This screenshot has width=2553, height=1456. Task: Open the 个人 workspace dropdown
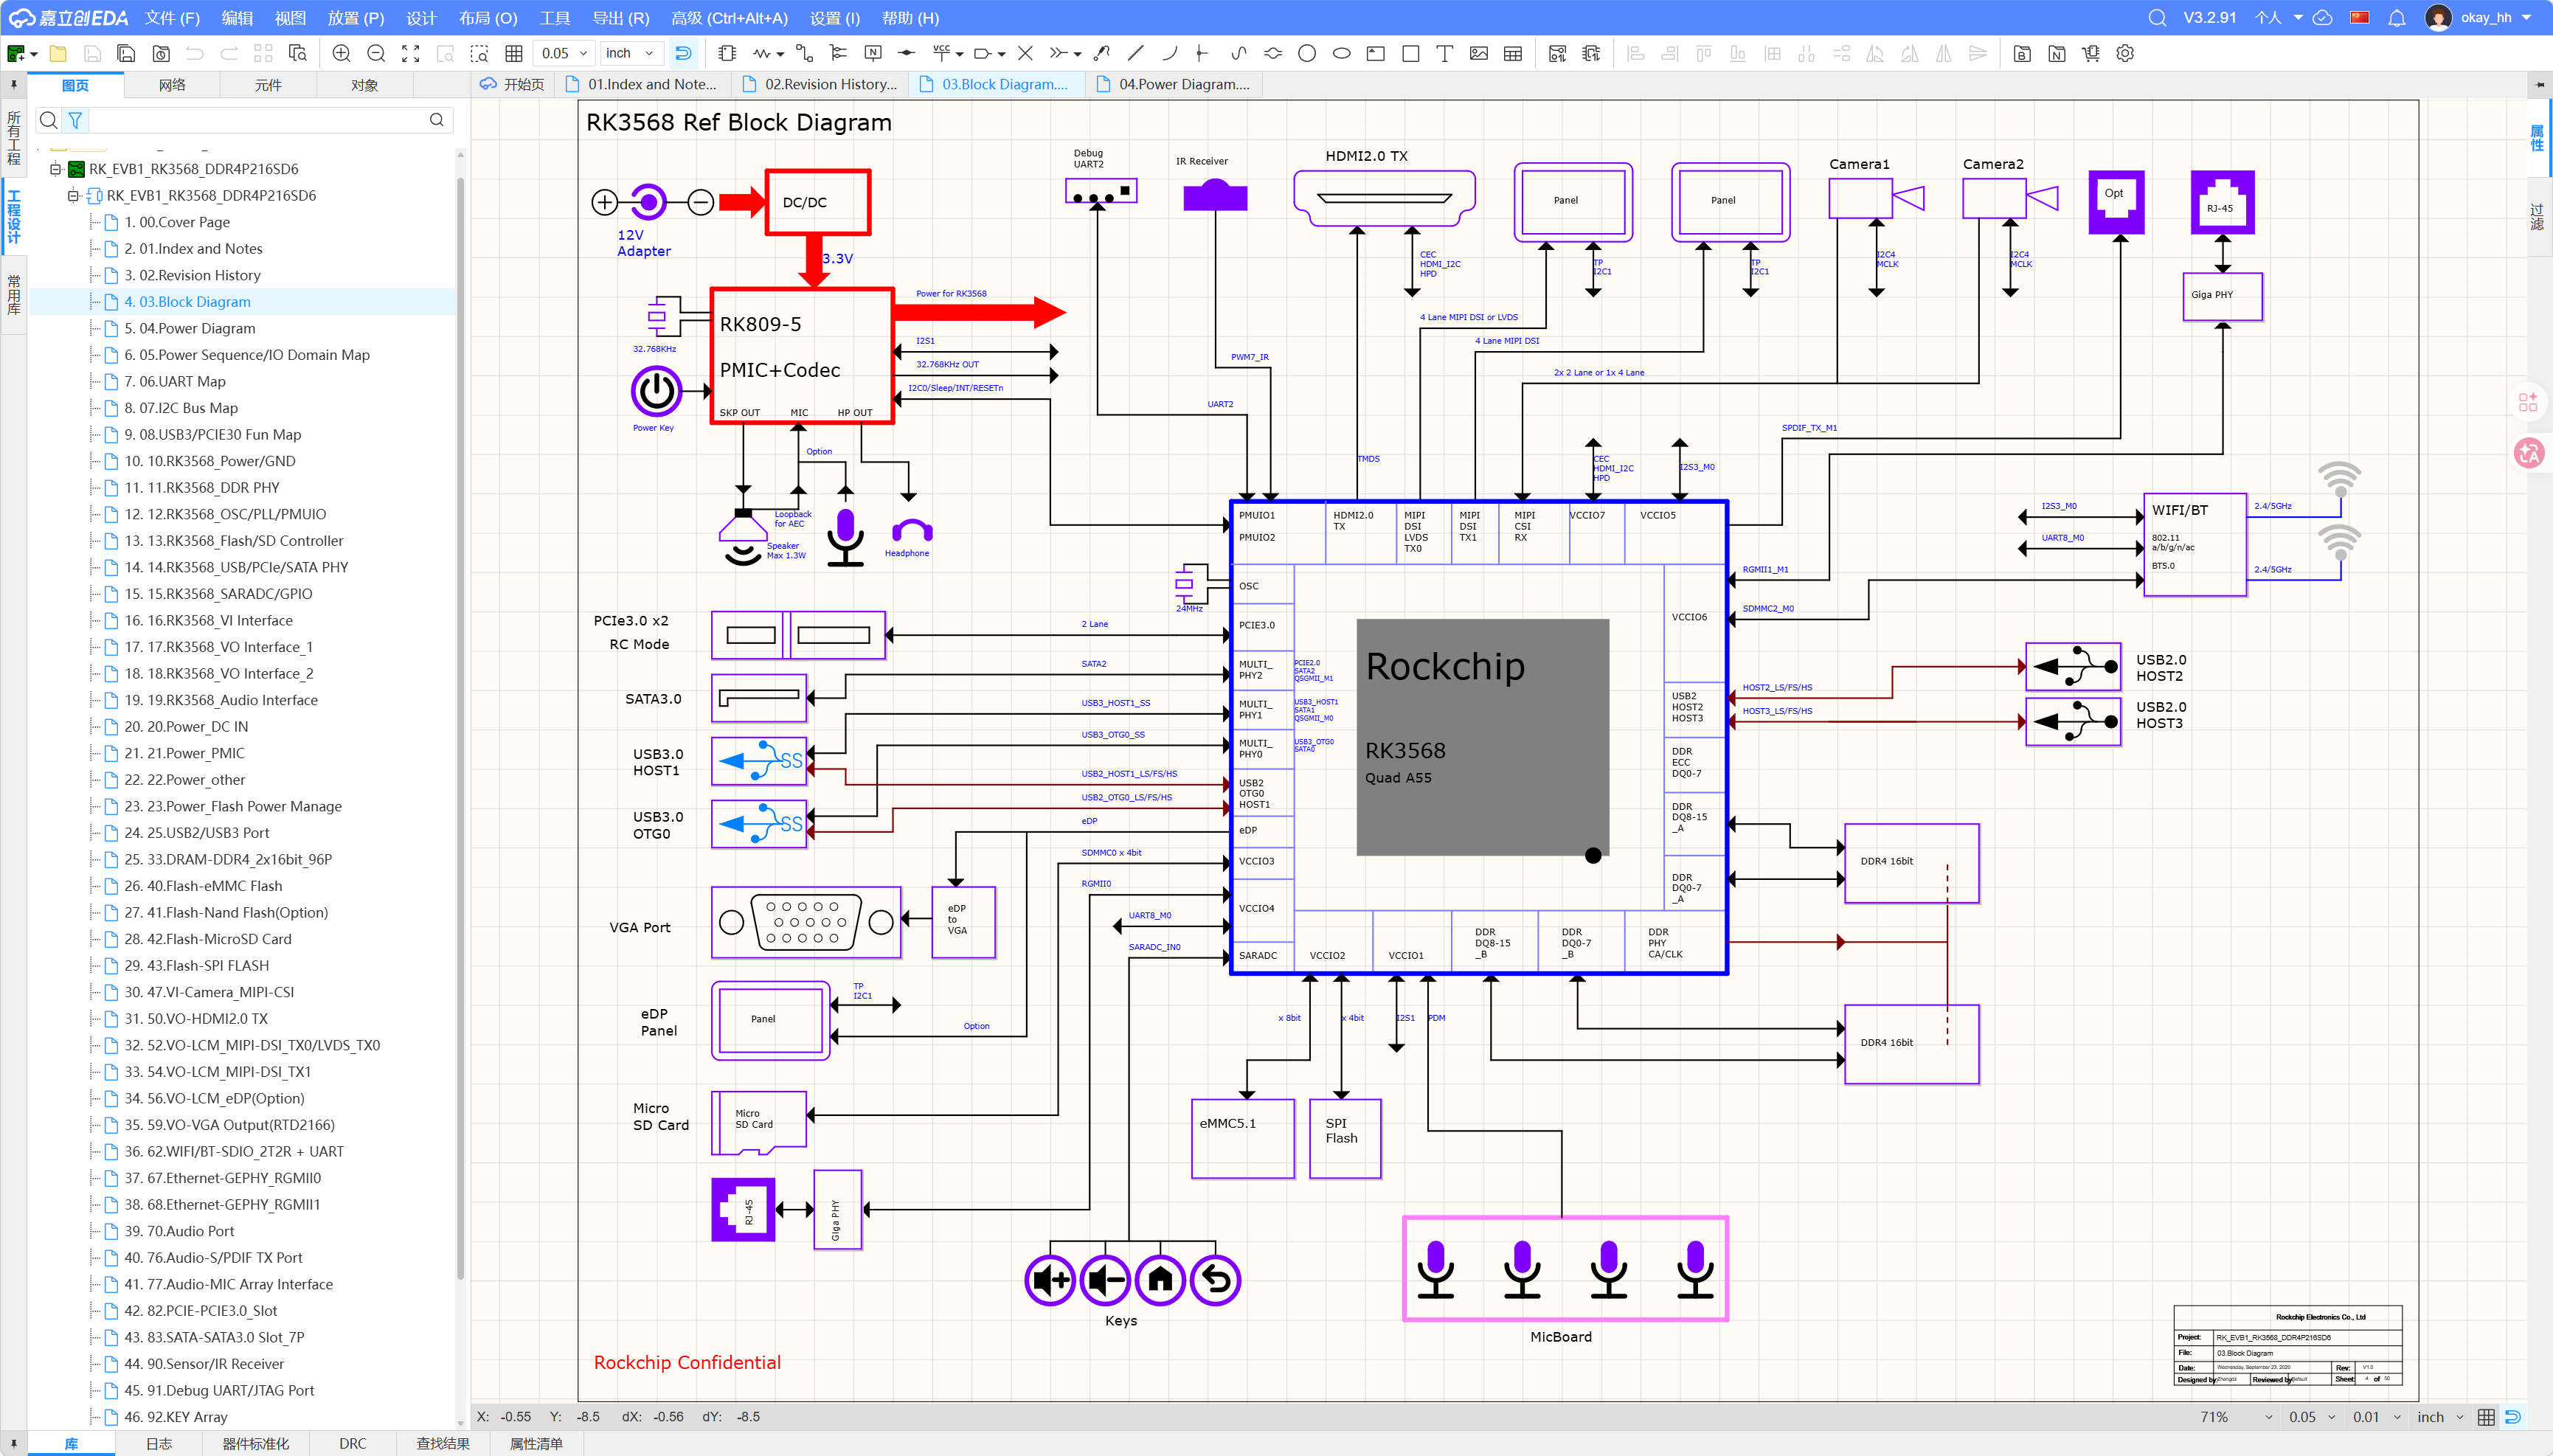click(x=2279, y=18)
